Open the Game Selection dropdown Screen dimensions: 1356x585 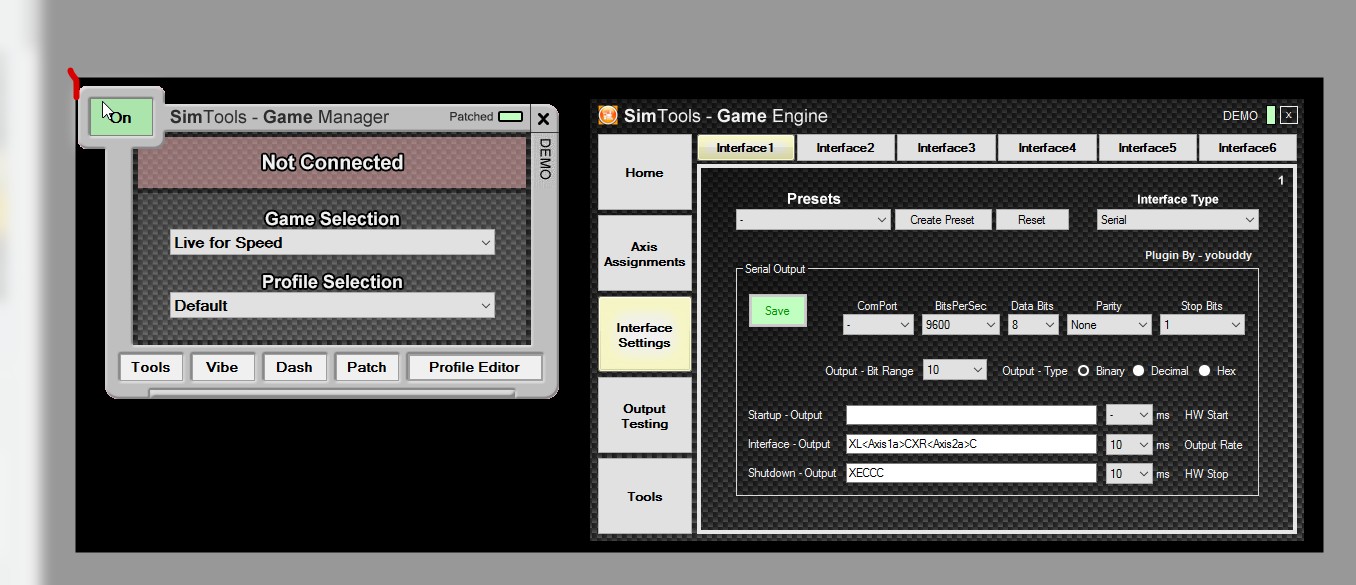pos(332,243)
